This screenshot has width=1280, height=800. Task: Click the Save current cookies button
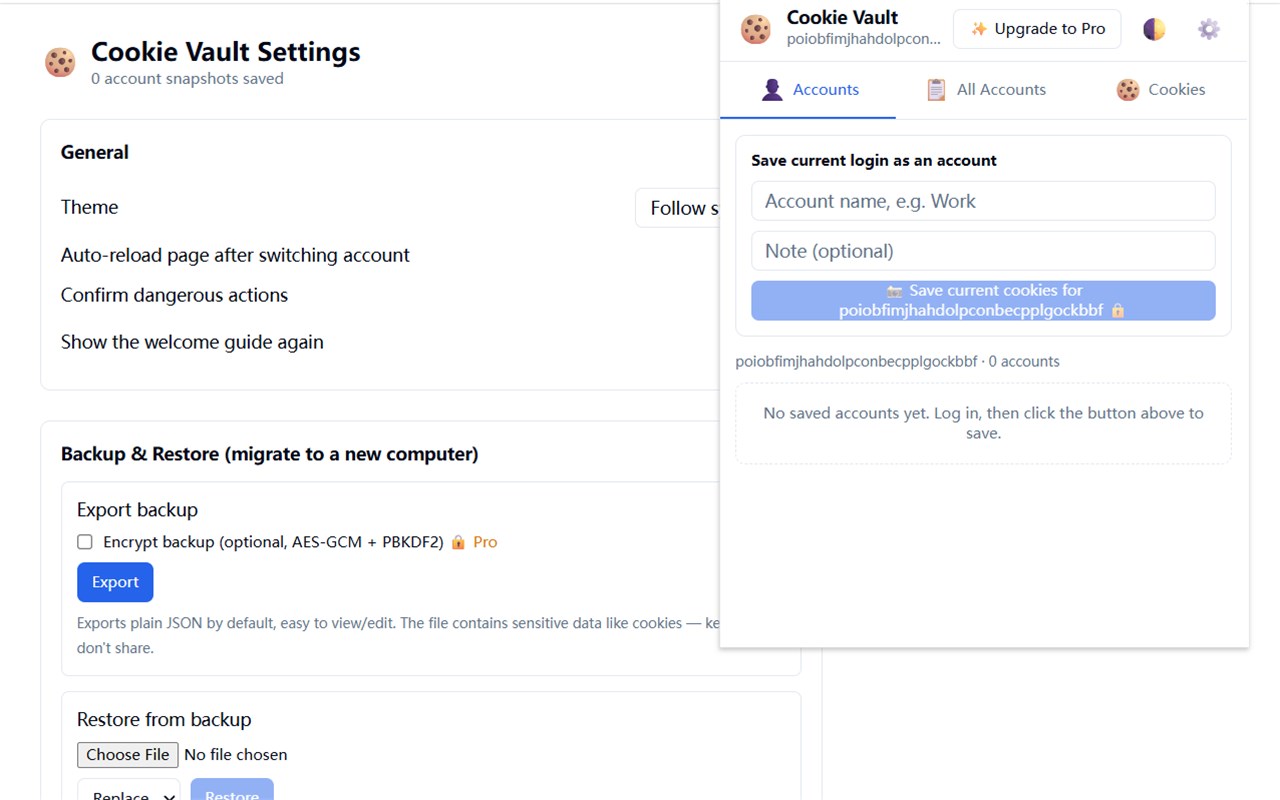click(x=983, y=300)
